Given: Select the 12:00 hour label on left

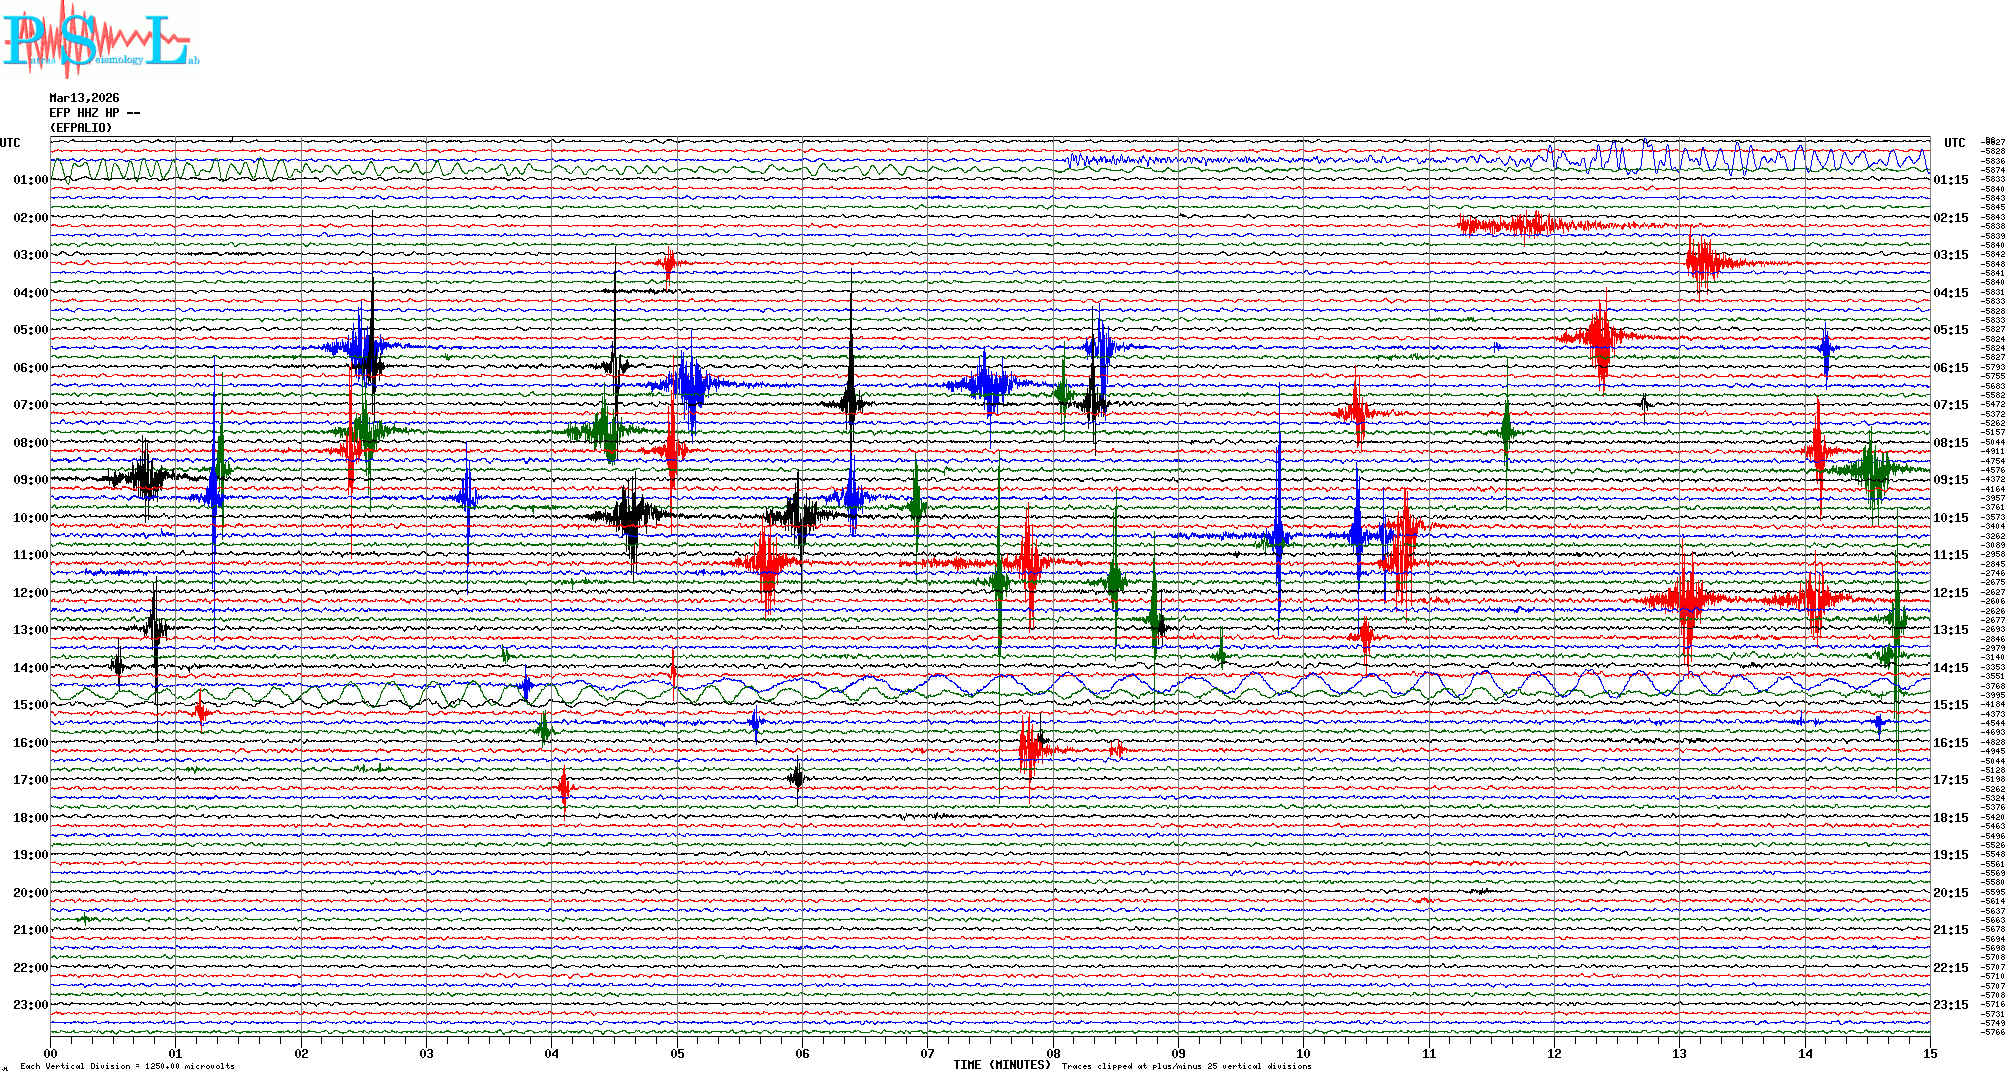Looking at the screenshot, I should pyautogui.click(x=30, y=593).
